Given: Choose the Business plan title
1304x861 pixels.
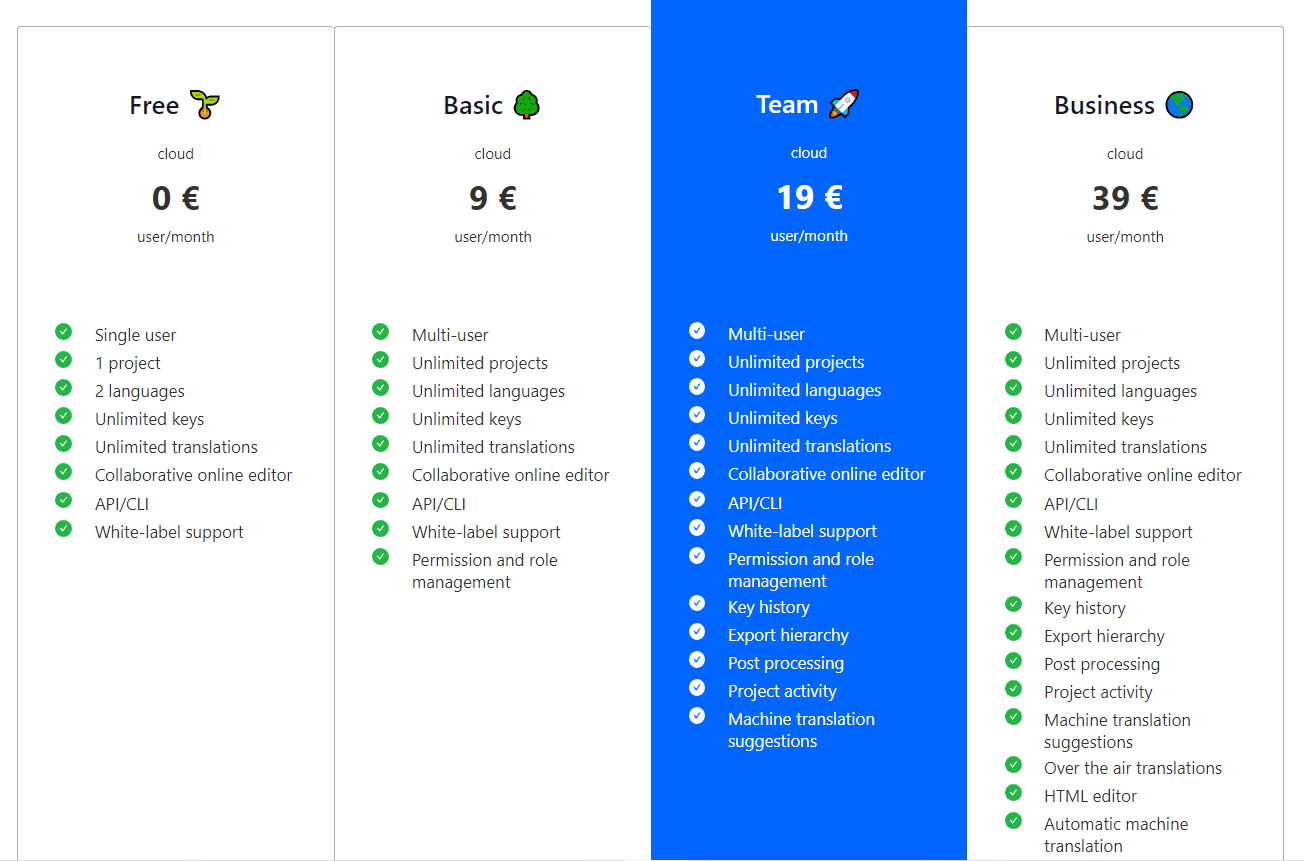Looking at the screenshot, I should (x=1104, y=106).
